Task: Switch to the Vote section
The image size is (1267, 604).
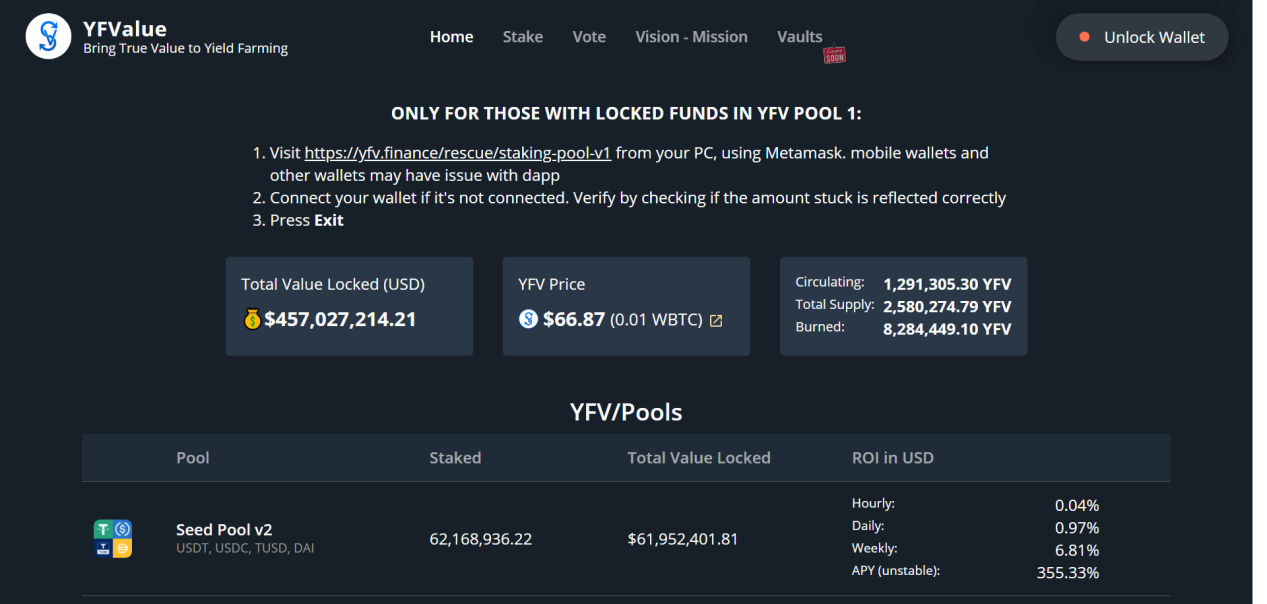Action: (x=589, y=37)
